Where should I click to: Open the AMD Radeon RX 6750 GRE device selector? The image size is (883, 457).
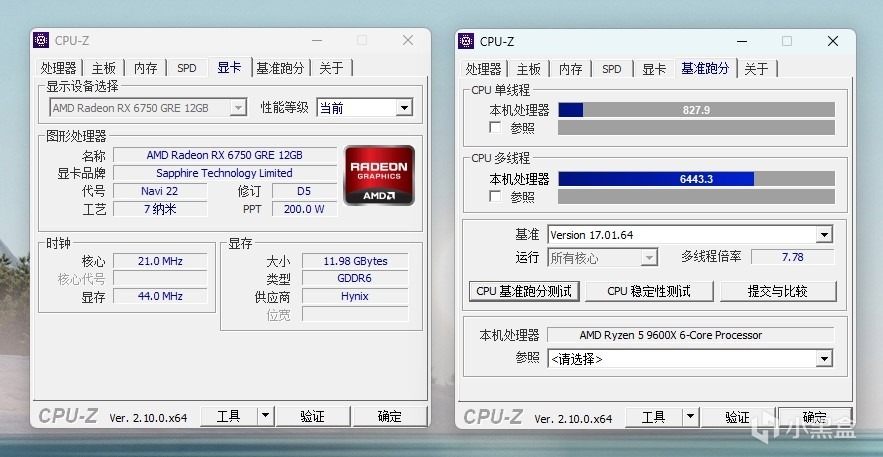(x=148, y=107)
